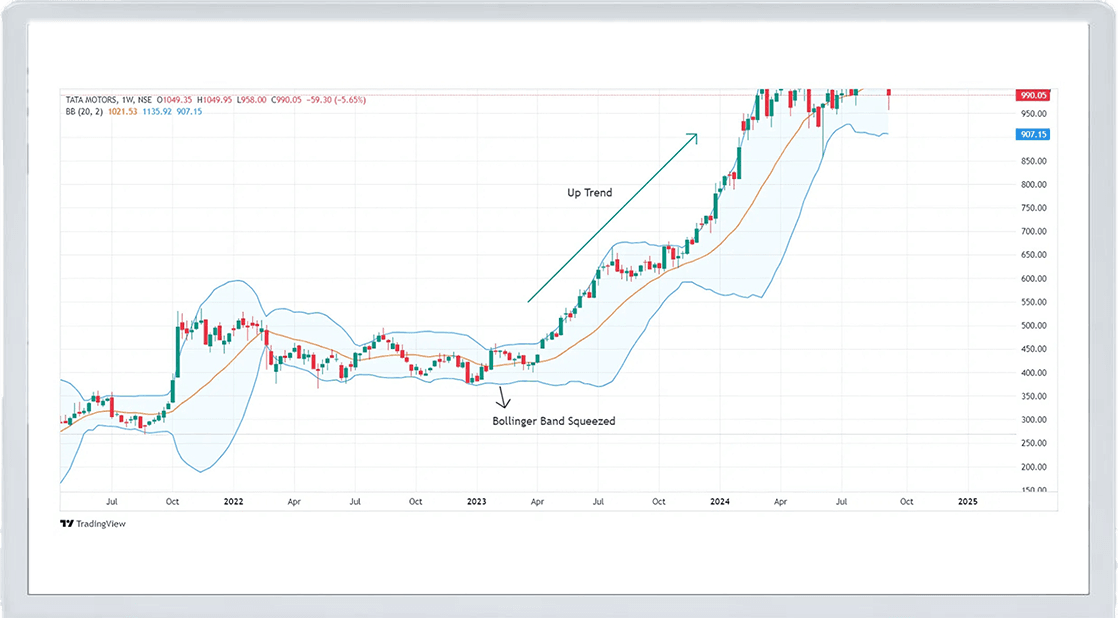Open the TATA MOTORS symbol title

(x=88, y=101)
